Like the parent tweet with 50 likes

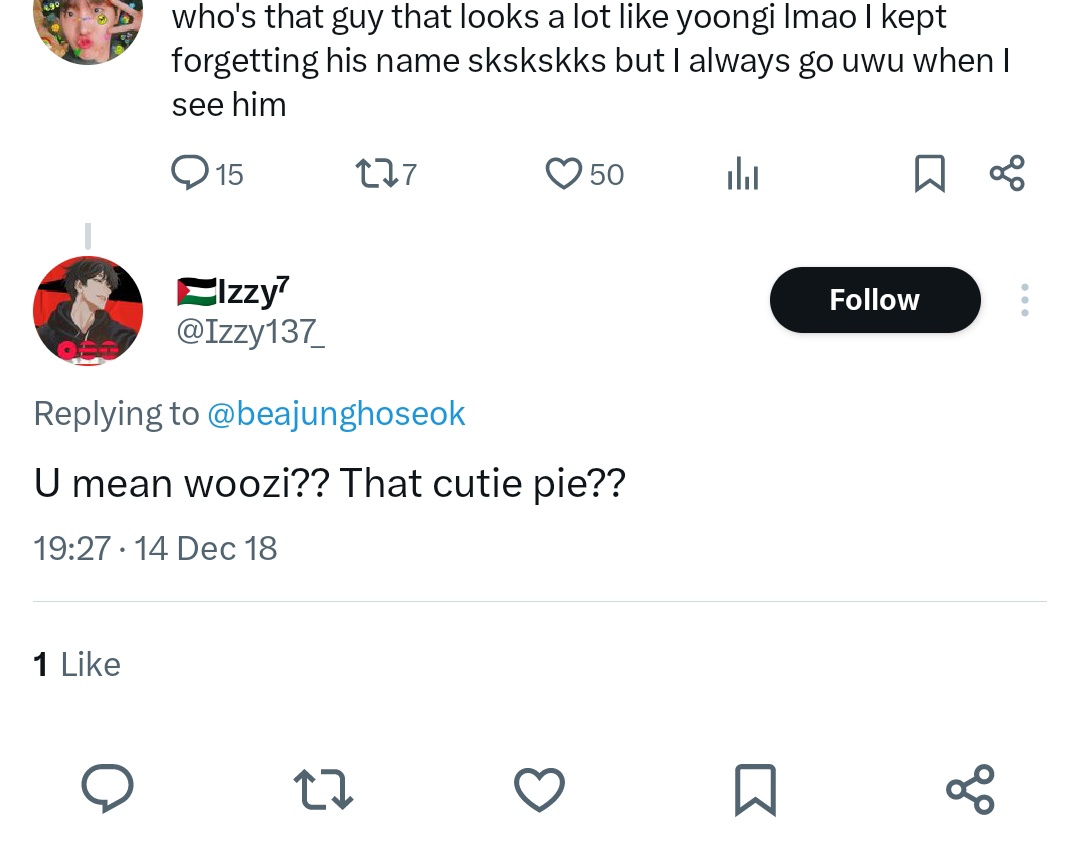pos(584,173)
